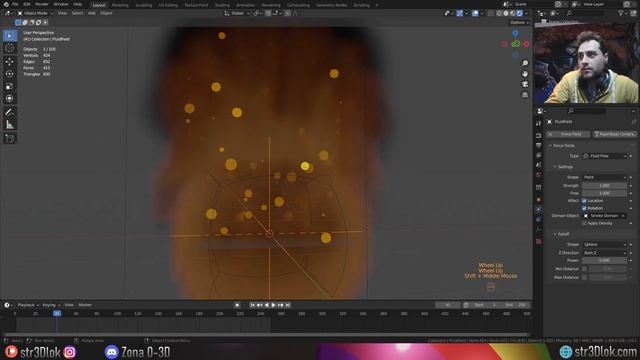640x360 pixels.
Task: Select the Measure tool
Action: pos(10,124)
